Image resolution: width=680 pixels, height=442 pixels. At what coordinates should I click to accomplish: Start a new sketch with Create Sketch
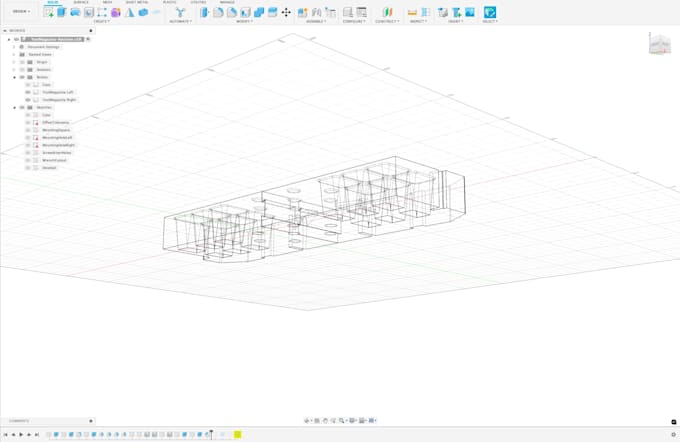49,12
